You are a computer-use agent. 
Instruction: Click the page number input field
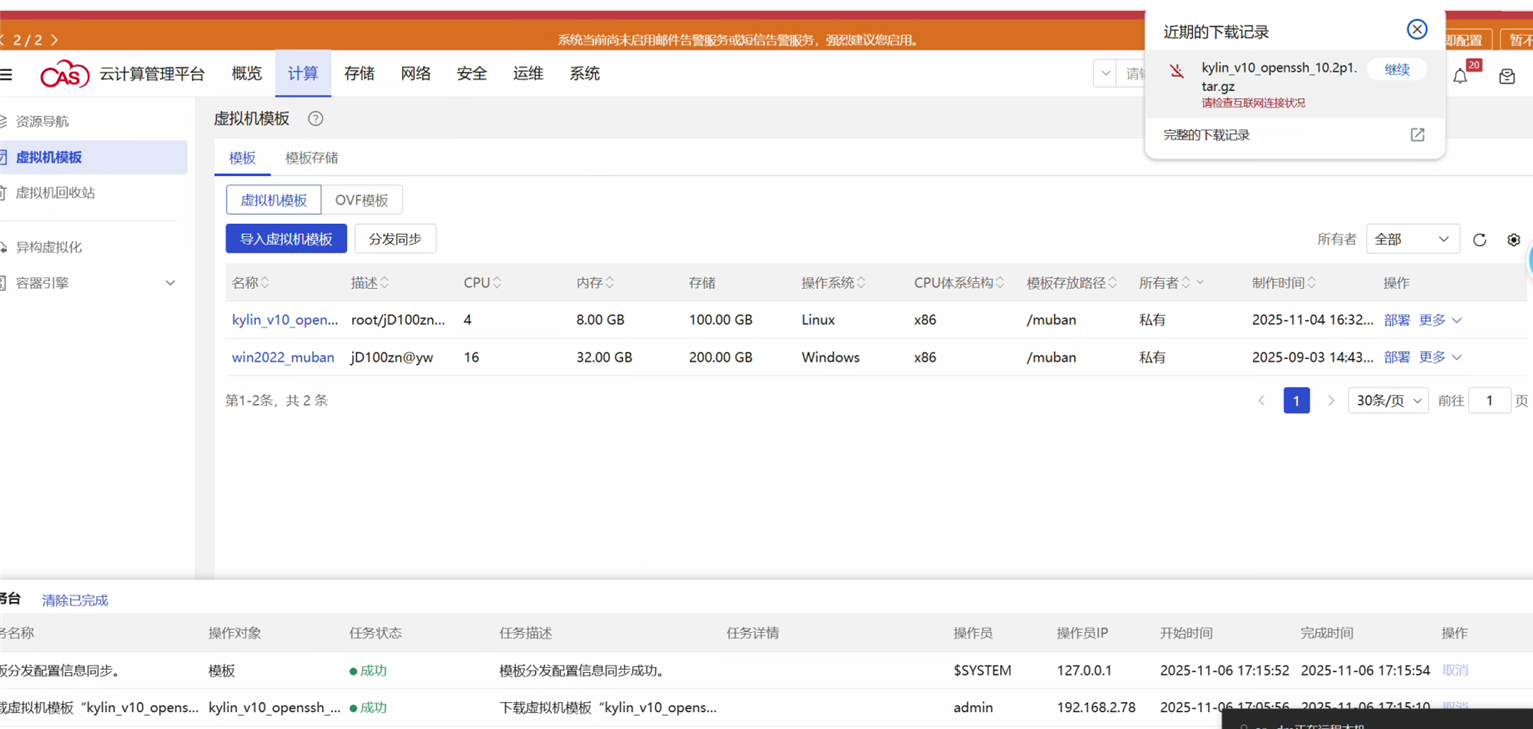1489,401
